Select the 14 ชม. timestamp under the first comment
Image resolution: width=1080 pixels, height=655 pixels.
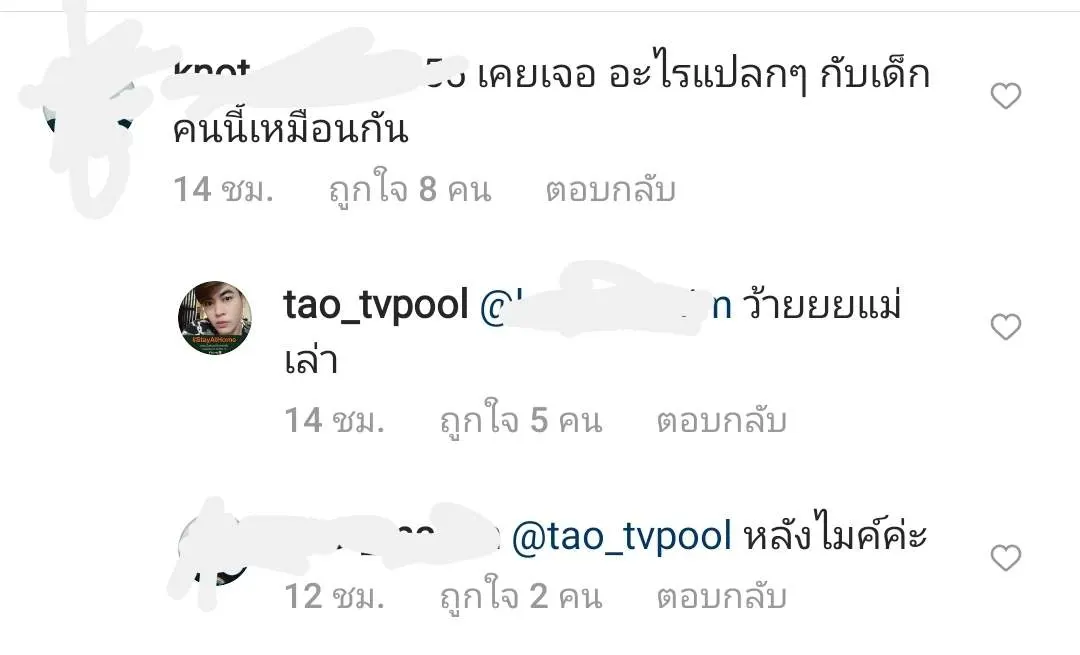[223, 189]
